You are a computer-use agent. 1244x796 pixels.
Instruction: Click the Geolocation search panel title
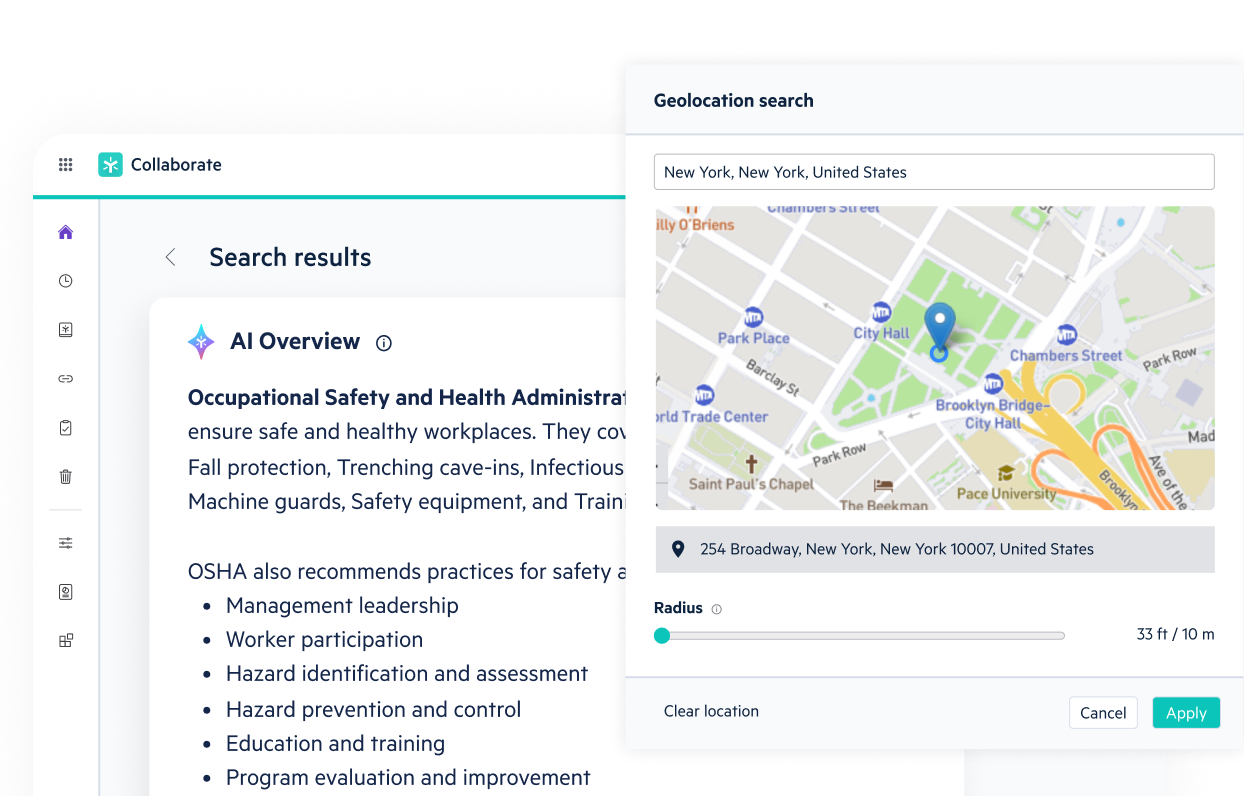[x=733, y=100]
